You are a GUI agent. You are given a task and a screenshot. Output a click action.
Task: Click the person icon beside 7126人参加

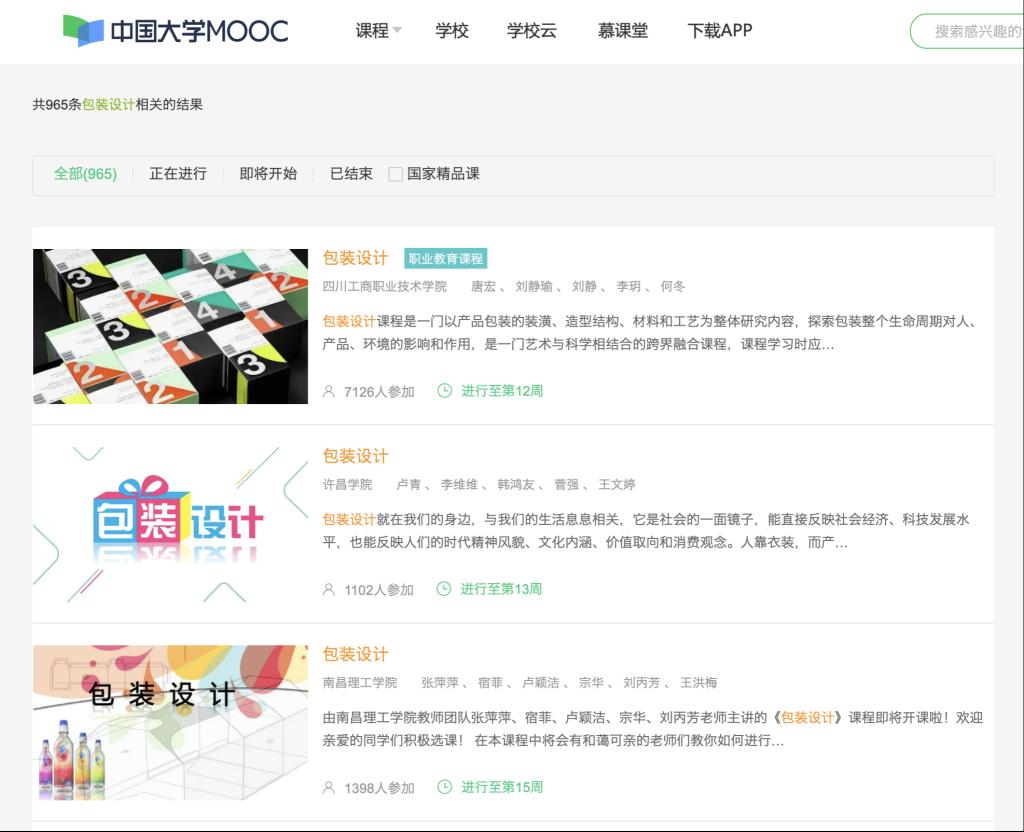coord(329,391)
